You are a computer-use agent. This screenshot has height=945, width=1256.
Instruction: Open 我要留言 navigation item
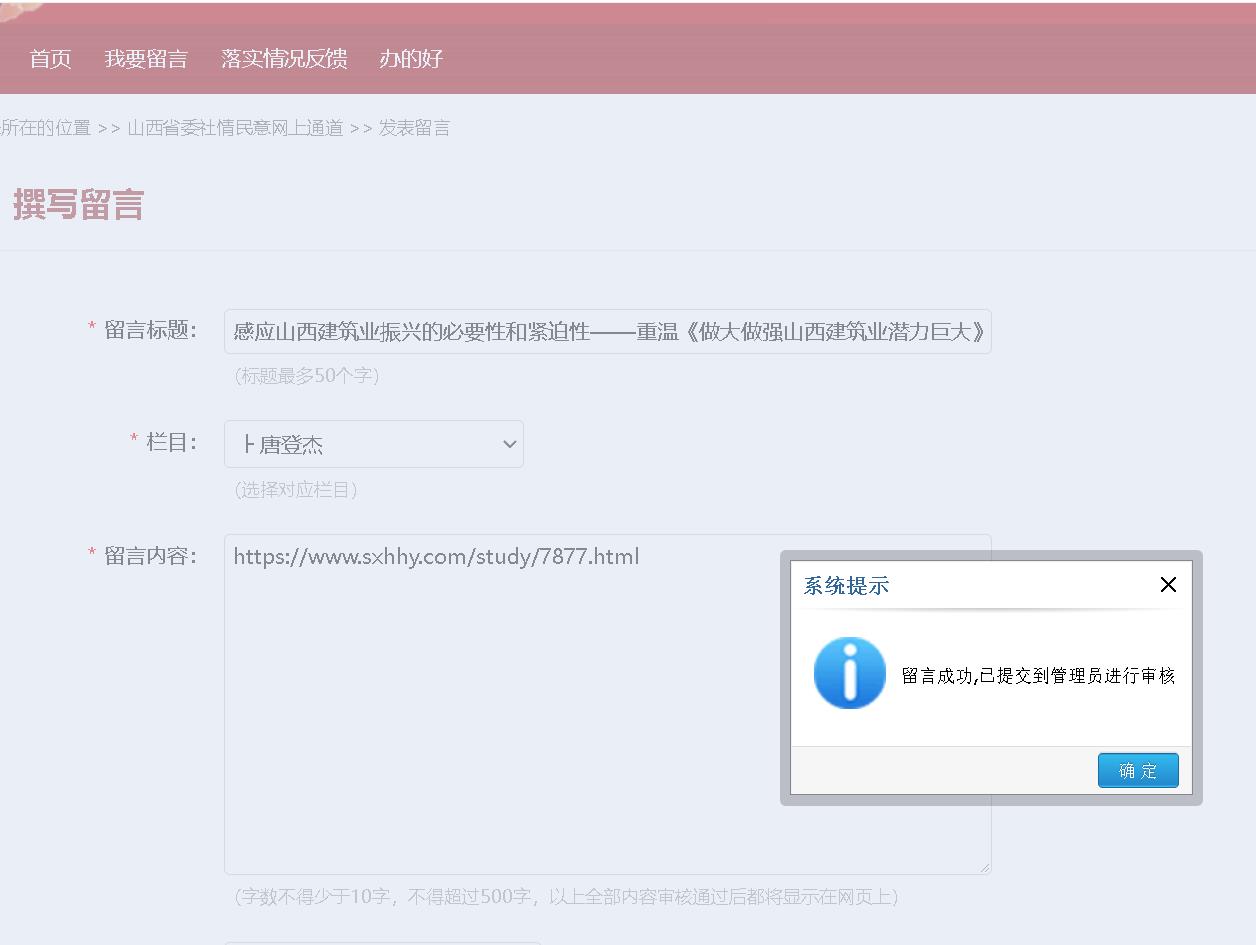(146, 59)
